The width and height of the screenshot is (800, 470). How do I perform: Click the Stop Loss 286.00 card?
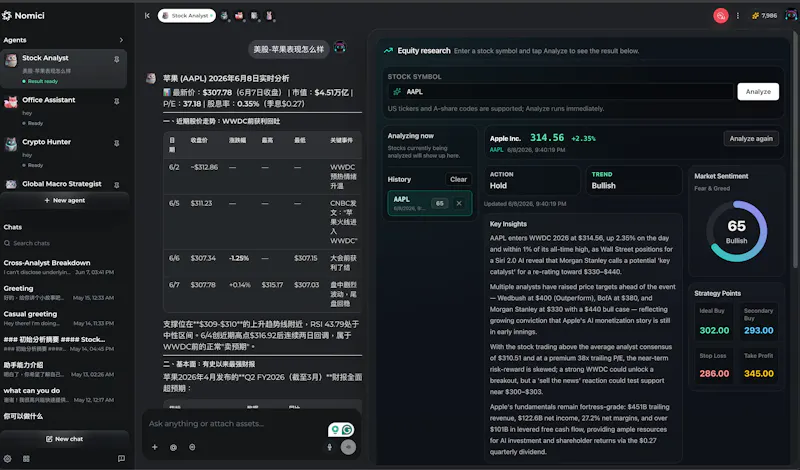[714, 366]
